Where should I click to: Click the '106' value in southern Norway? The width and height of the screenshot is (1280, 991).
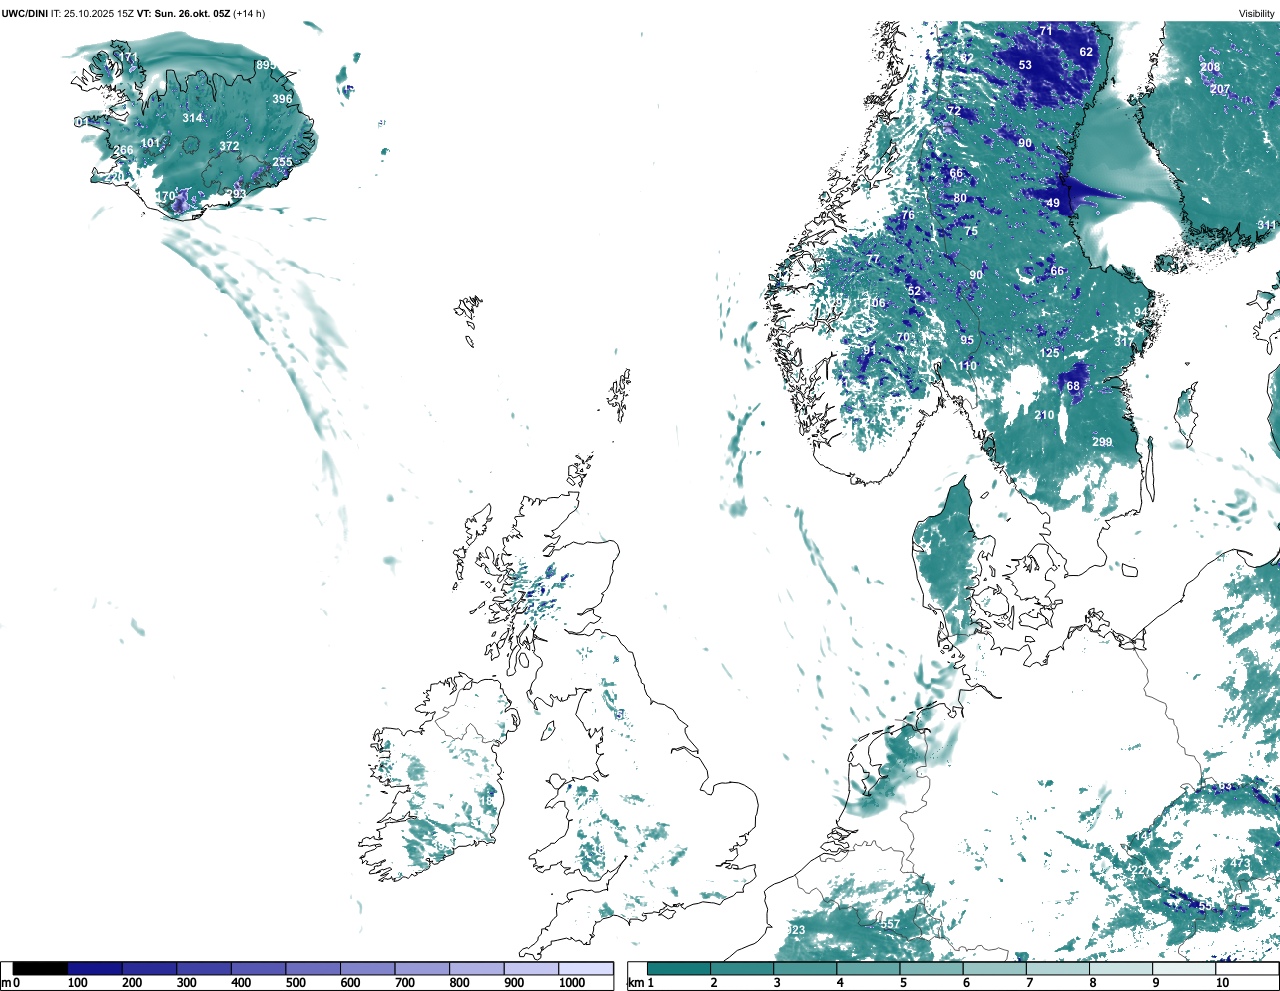(876, 303)
